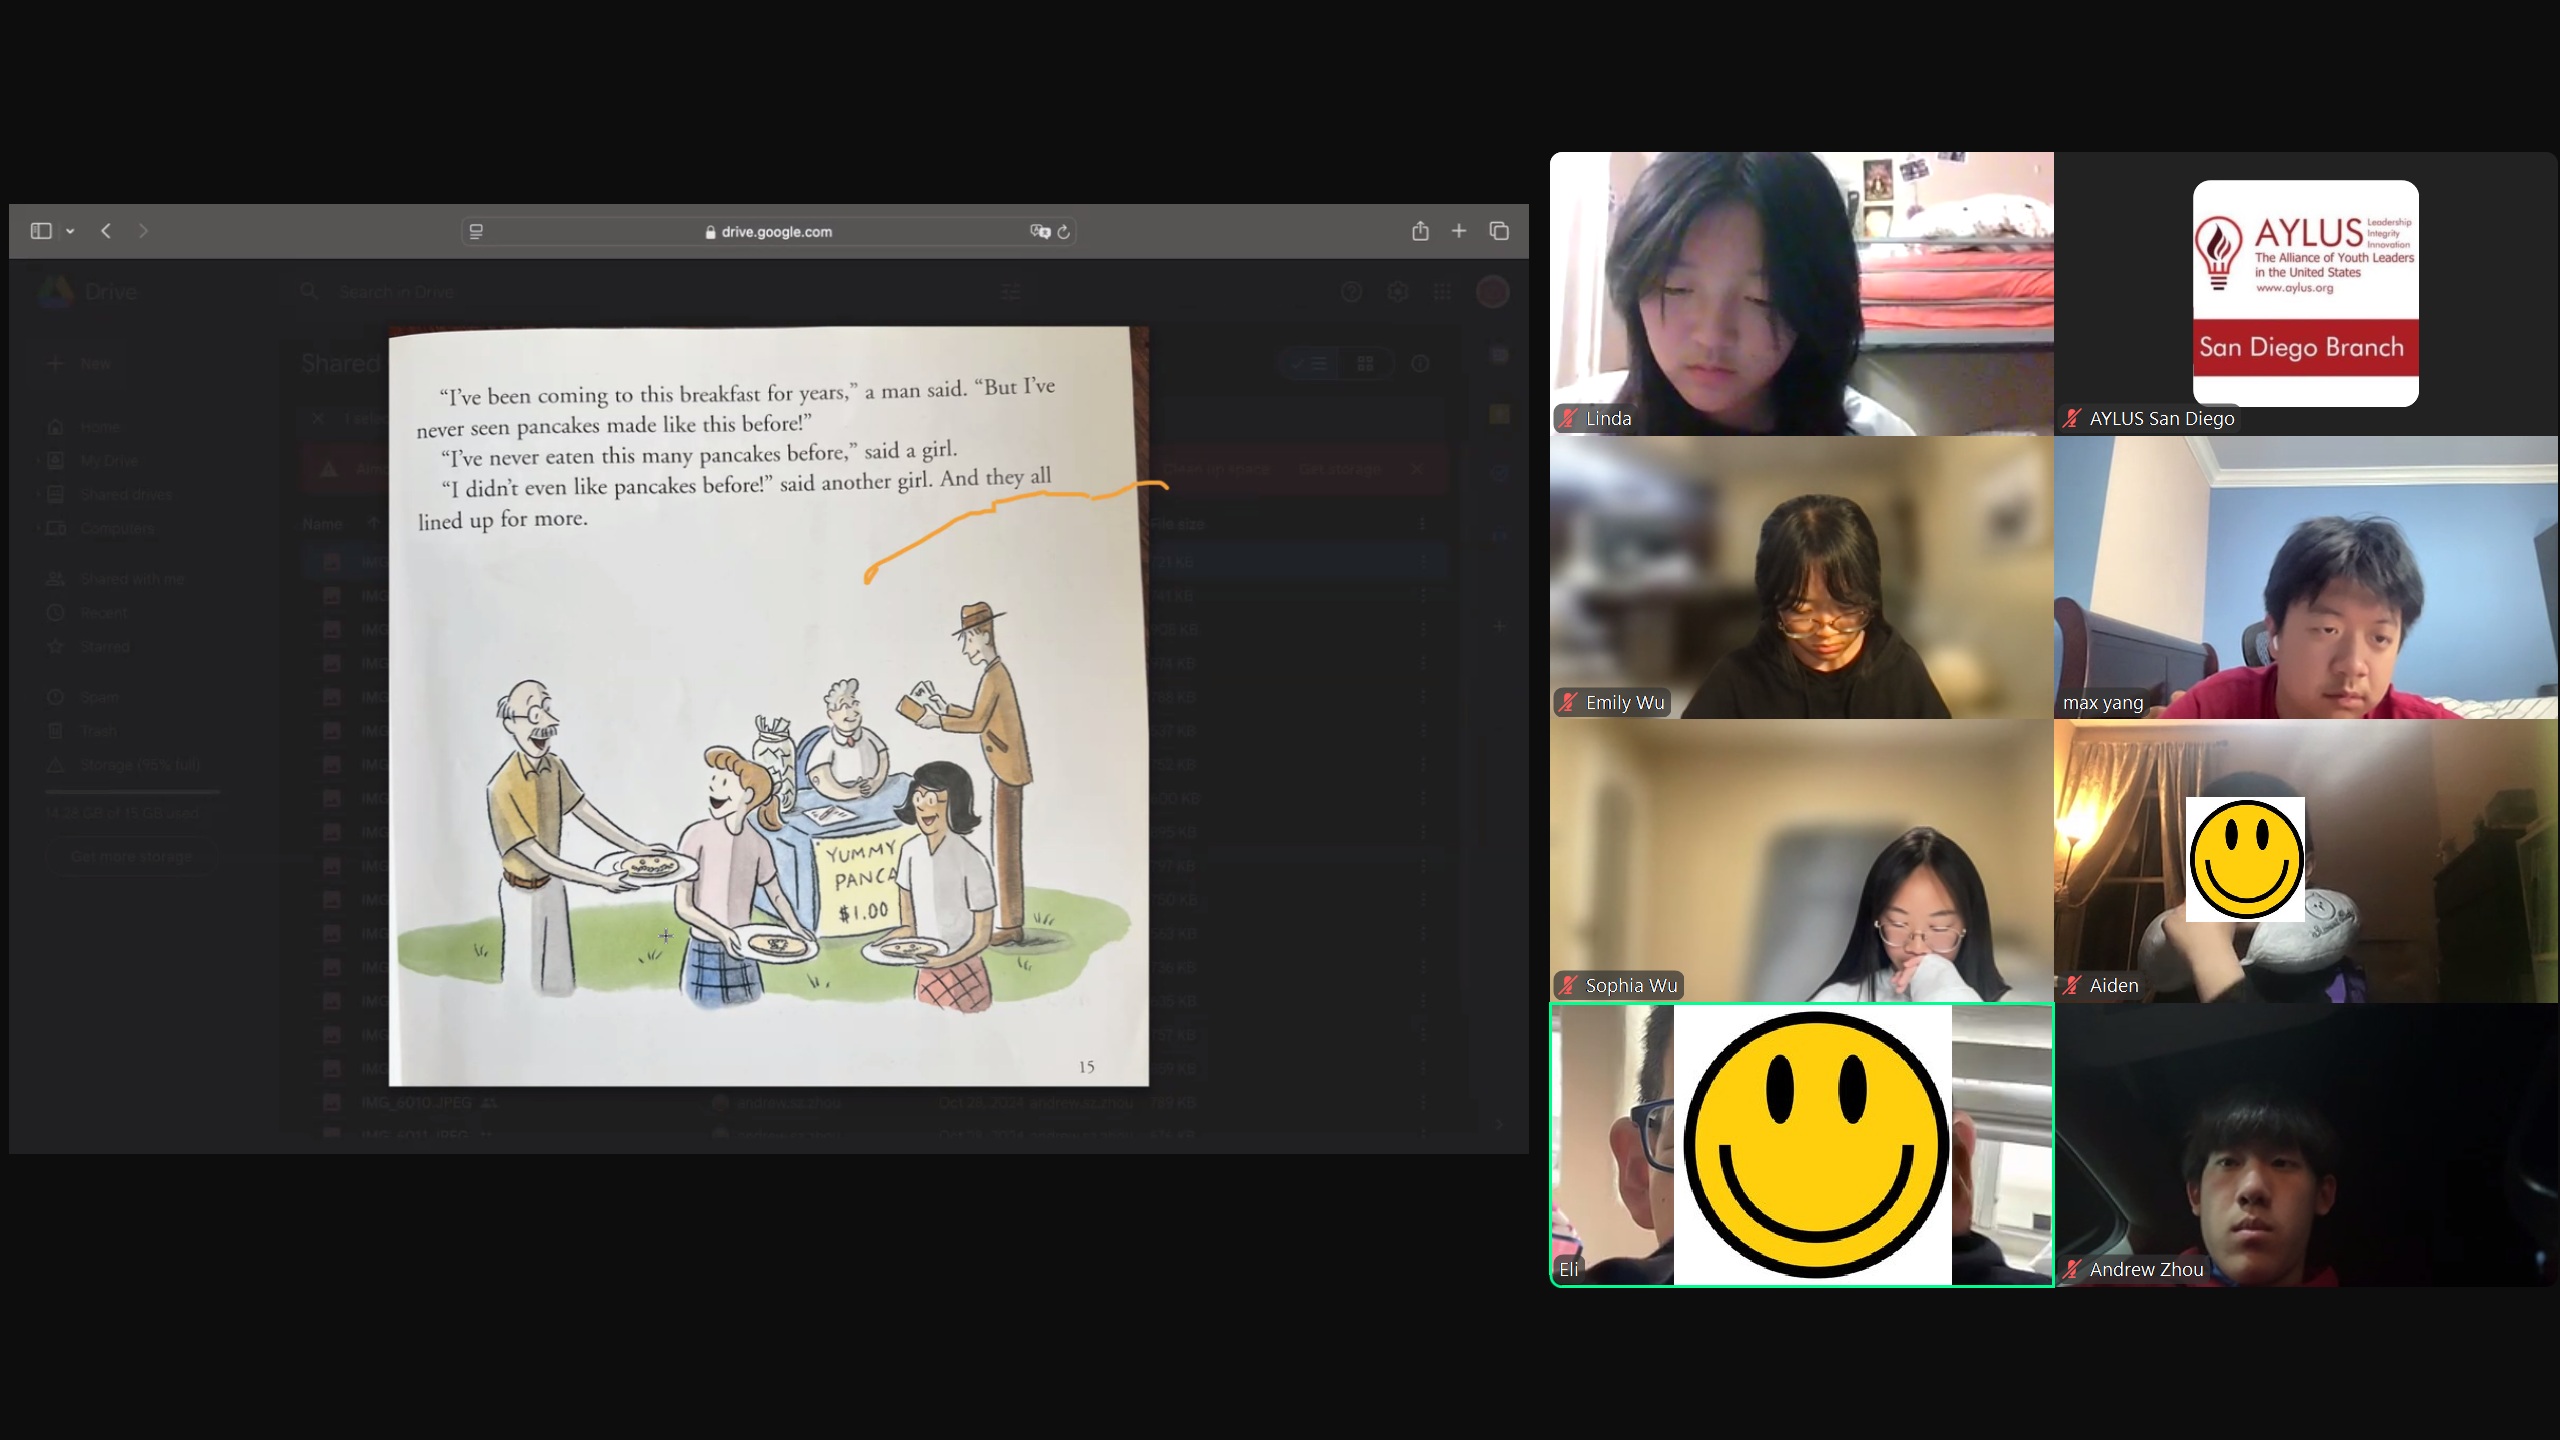Viewport: 2560px width, 1440px height.
Task: Expand the Shared drives tree arrow
Action: pyautogui.click(x=38, y=495)
